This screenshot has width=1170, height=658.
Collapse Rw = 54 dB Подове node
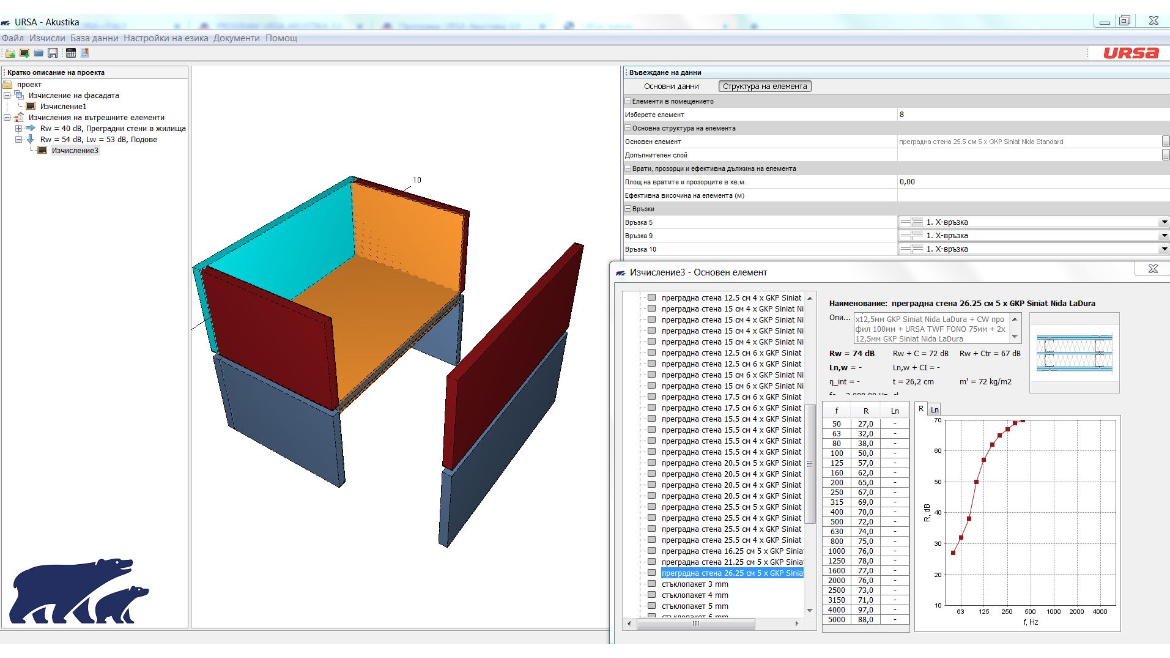point(19,140)
